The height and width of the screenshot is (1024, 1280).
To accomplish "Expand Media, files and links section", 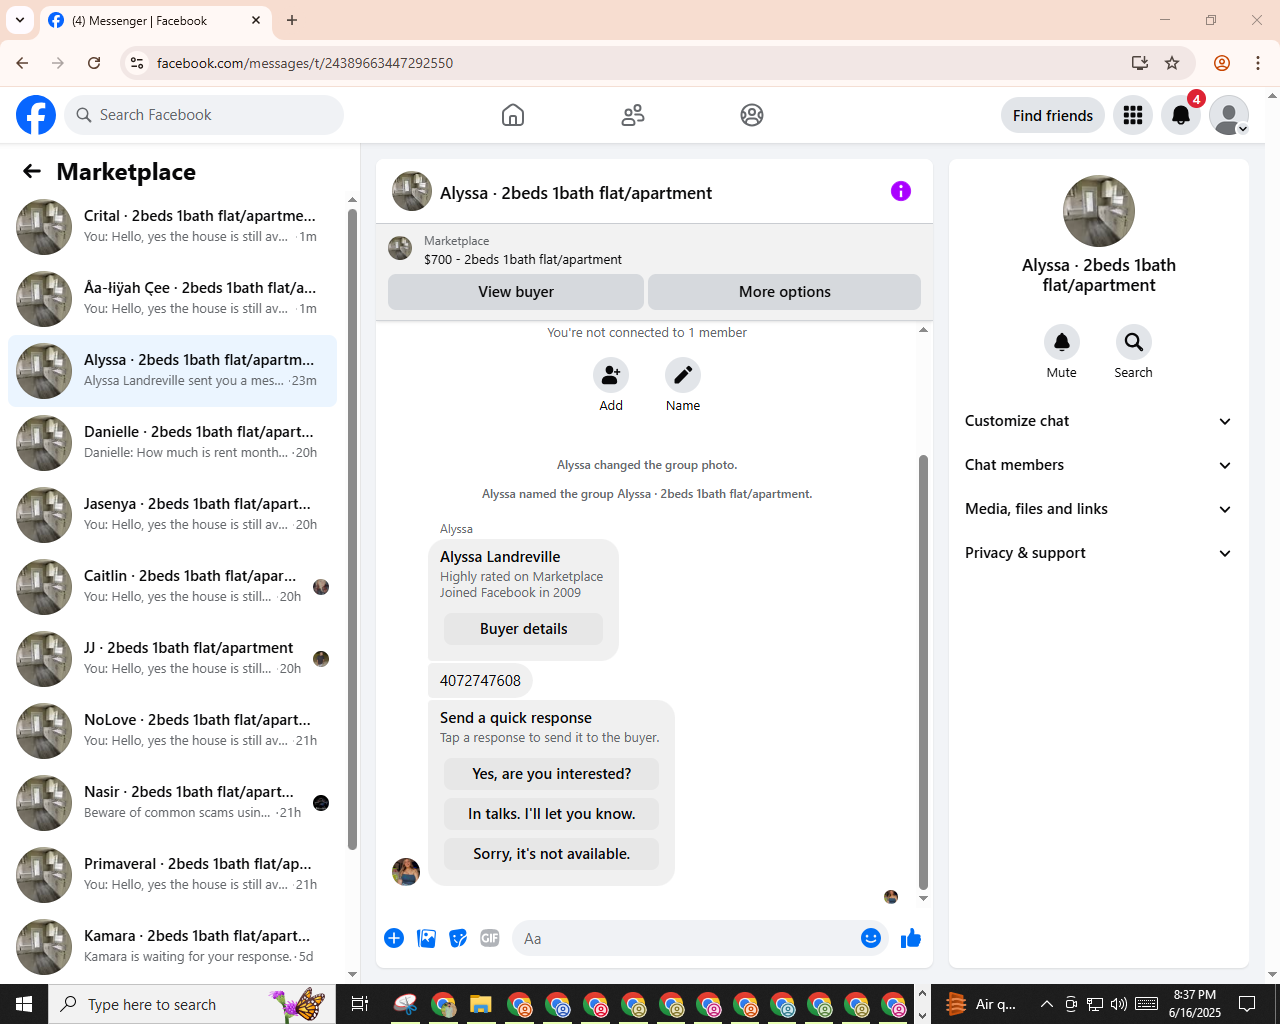I will point(1099,509).
